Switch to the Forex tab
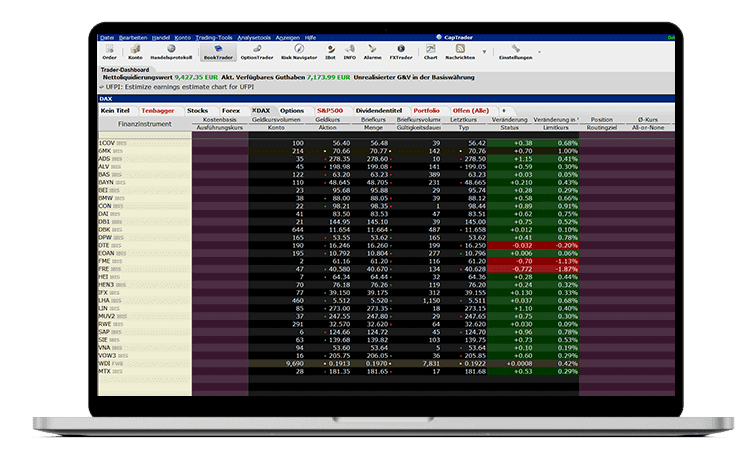 (231, 110)
